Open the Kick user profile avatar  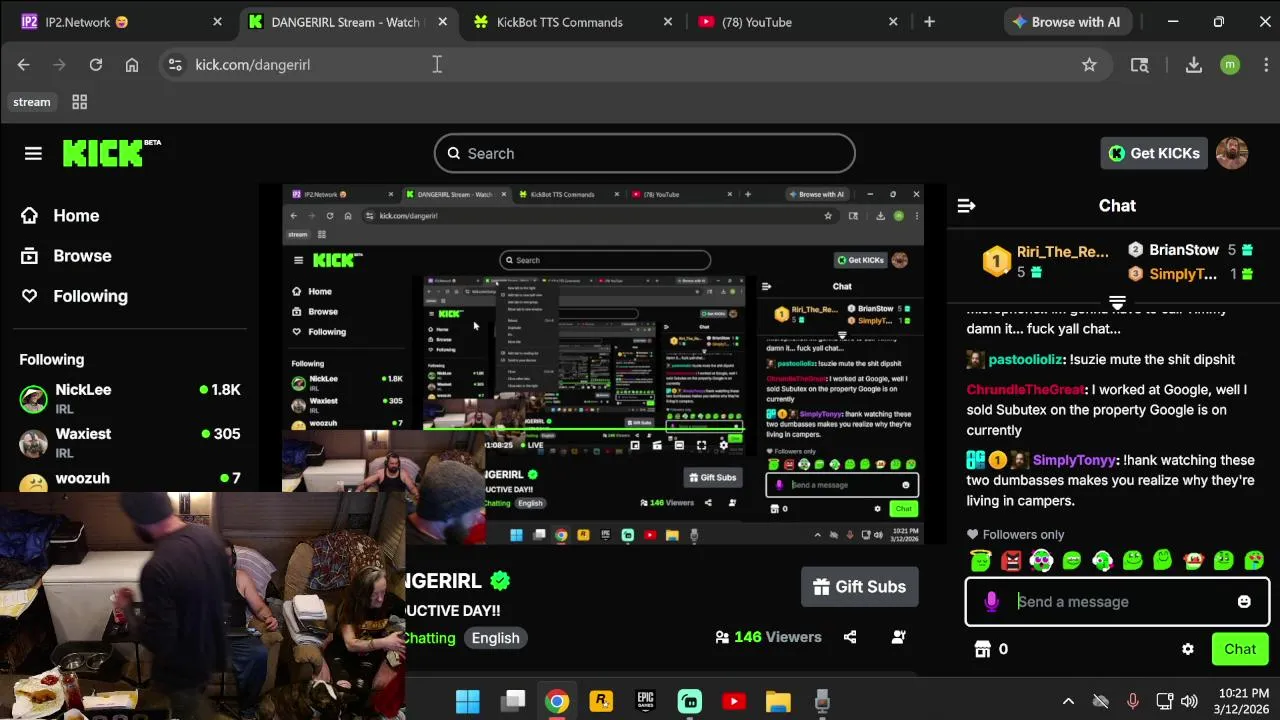1232,153
